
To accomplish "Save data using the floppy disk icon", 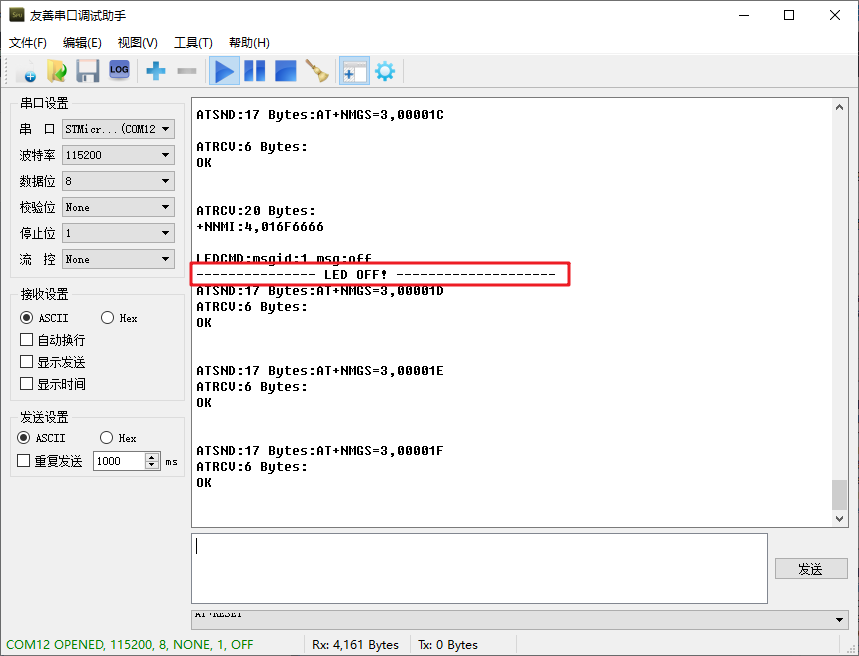I will [88, 71].
